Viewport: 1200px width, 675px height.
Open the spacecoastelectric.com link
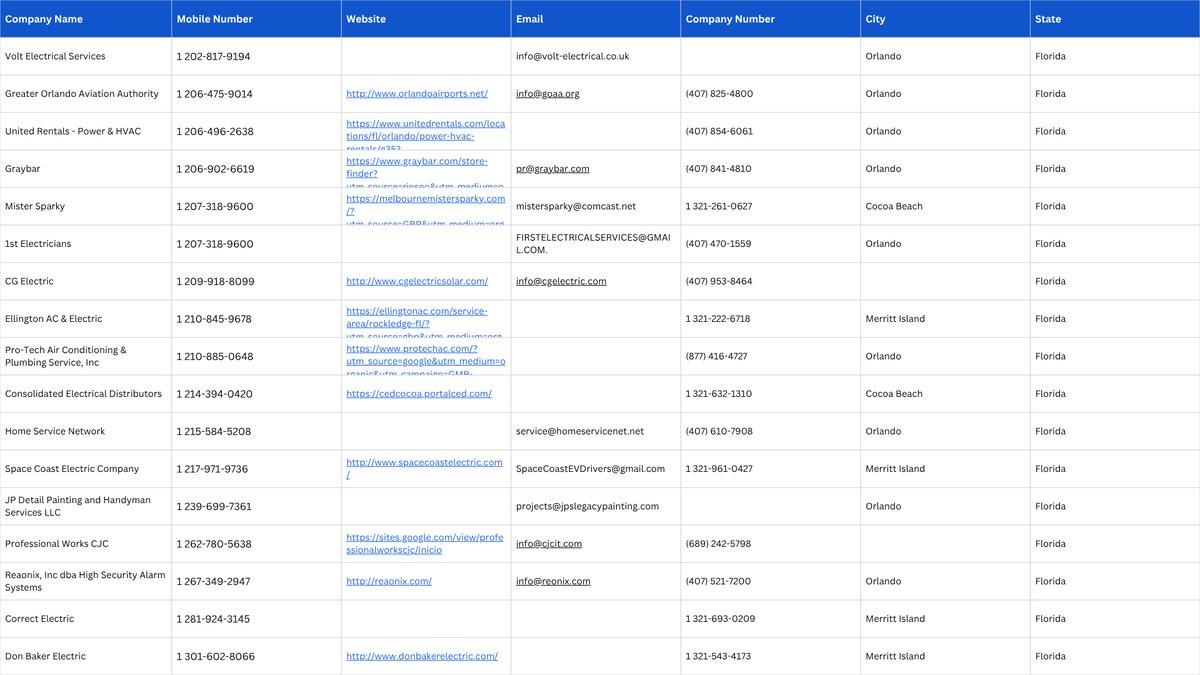click(424, 469)
